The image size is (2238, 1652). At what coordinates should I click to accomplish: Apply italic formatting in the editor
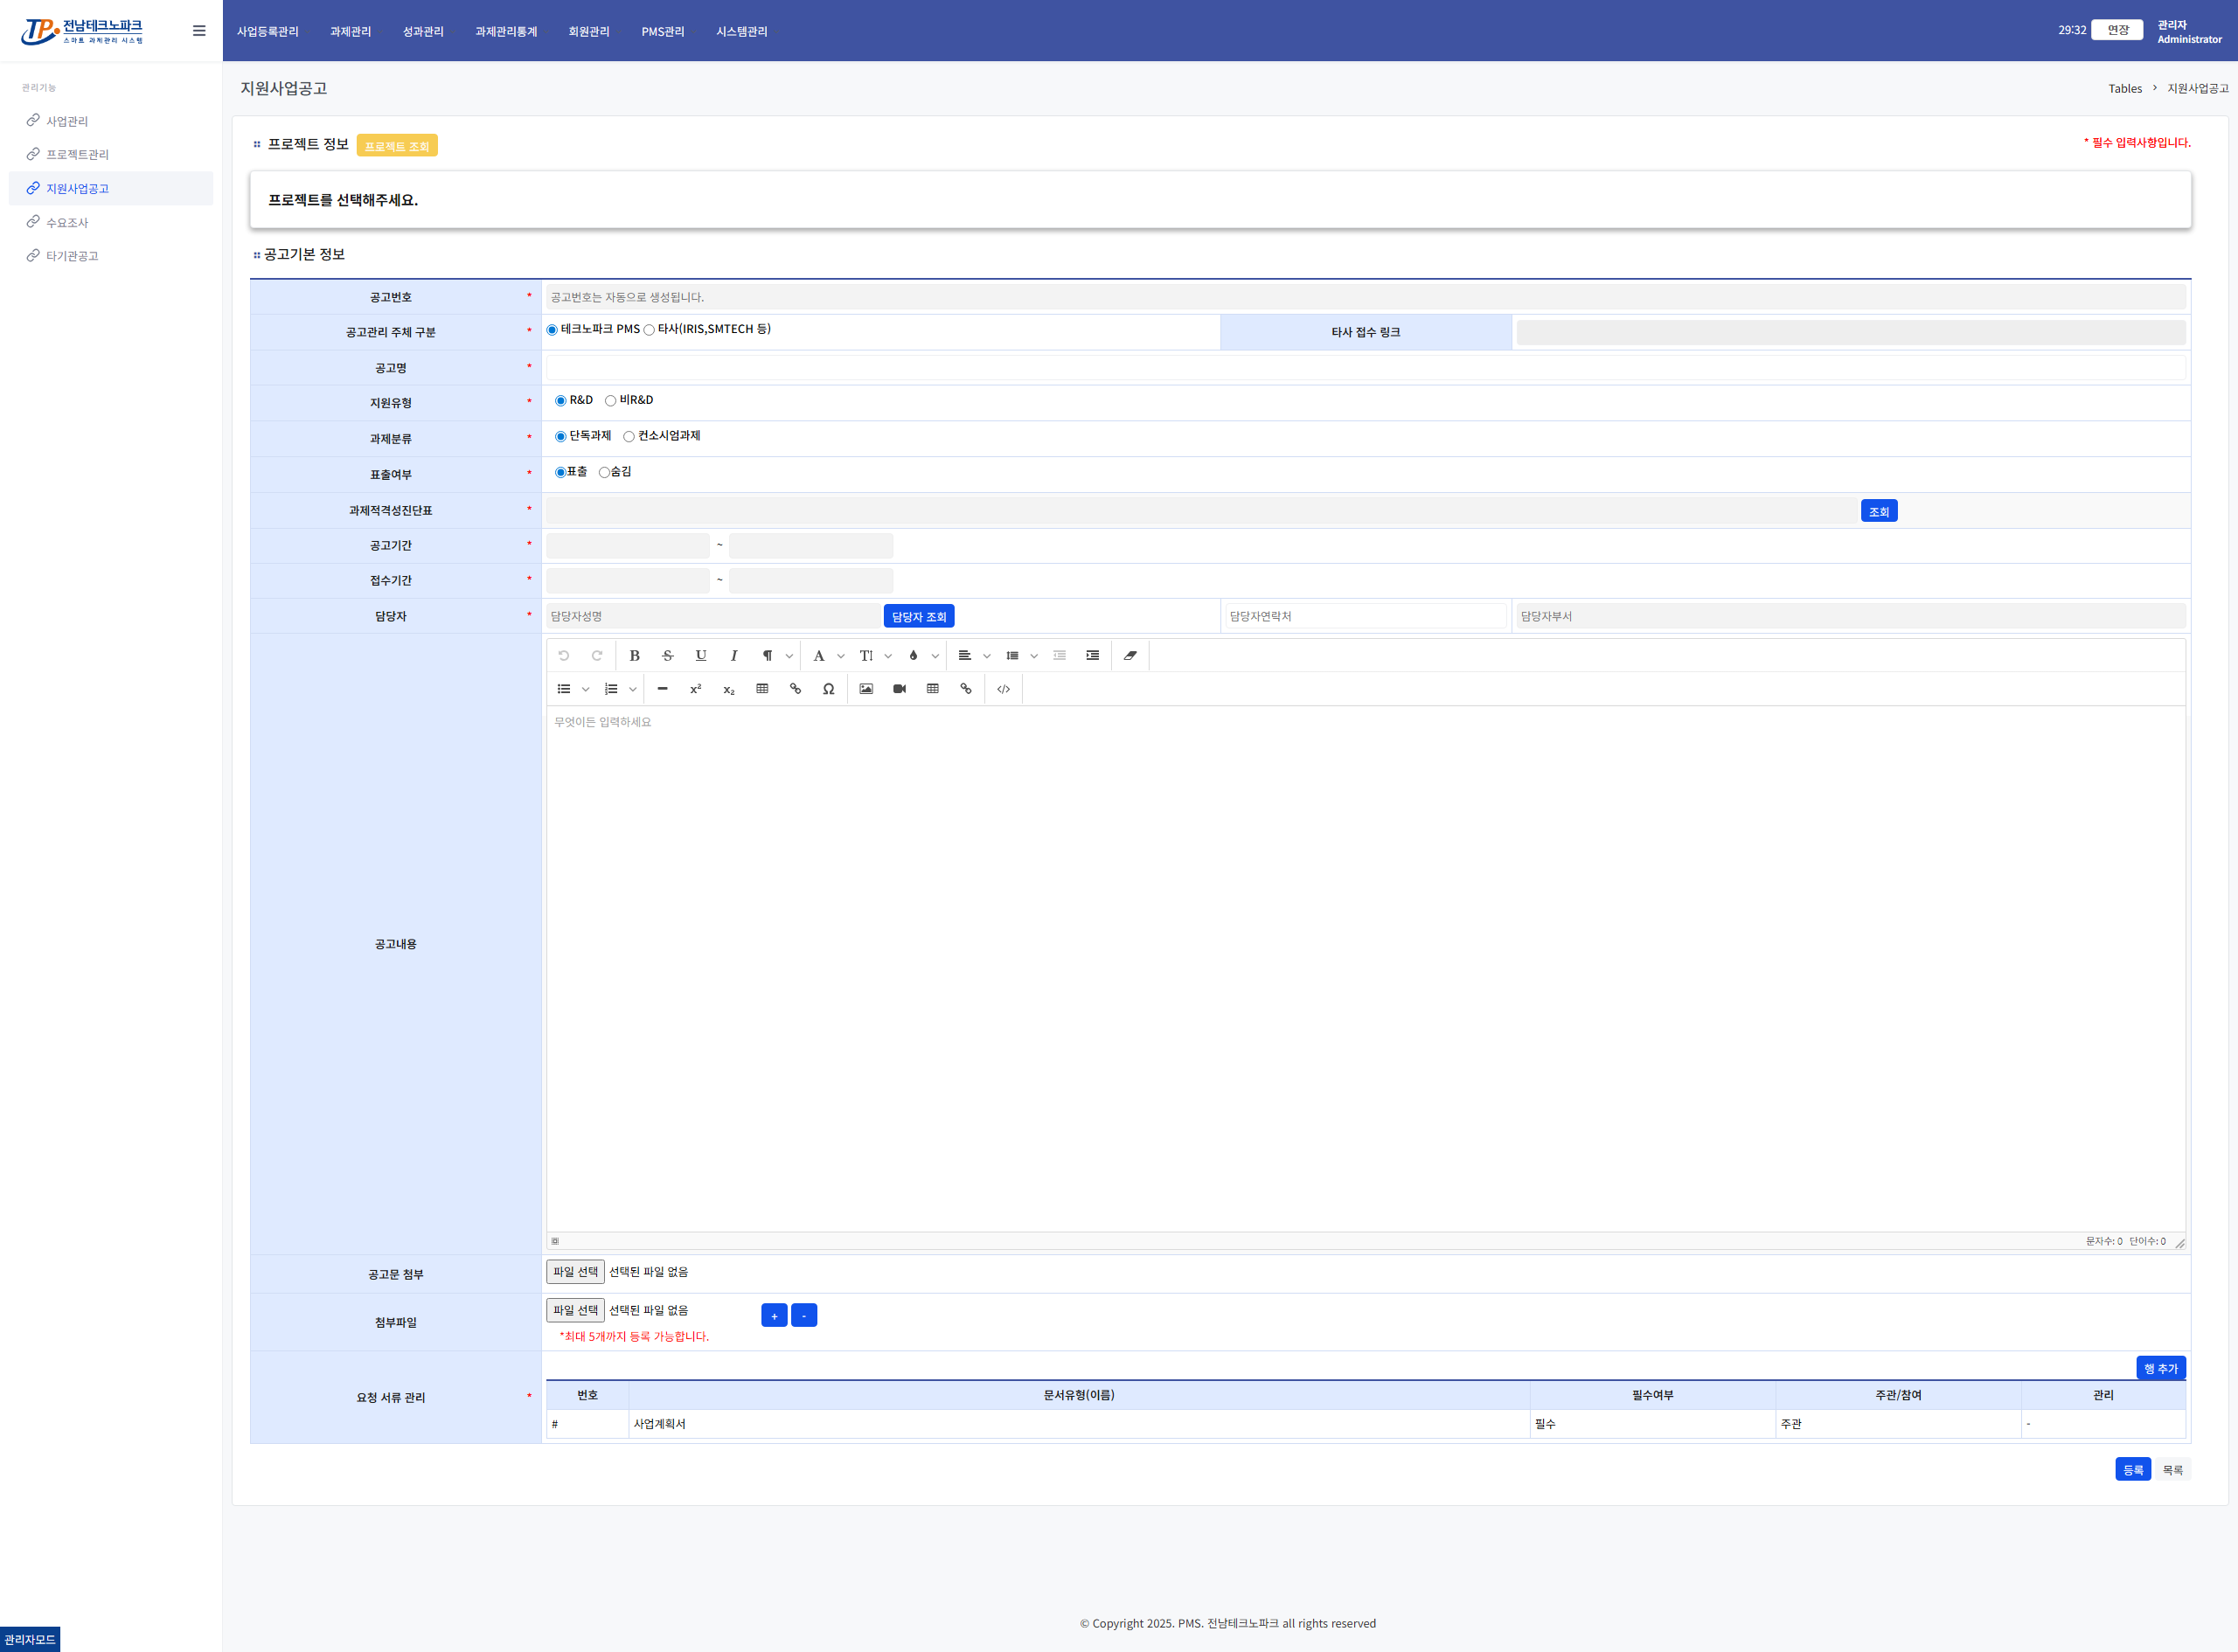[734, 656]
